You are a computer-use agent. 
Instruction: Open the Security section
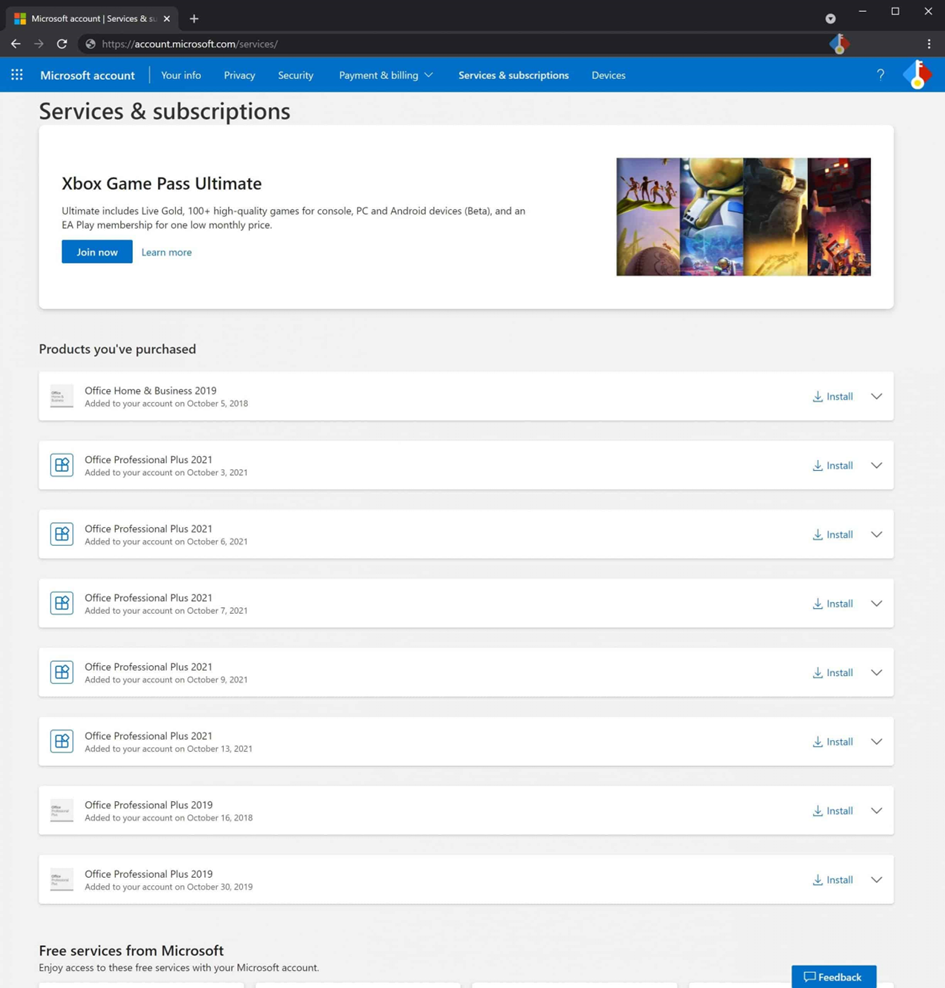(x=295, y=75)
